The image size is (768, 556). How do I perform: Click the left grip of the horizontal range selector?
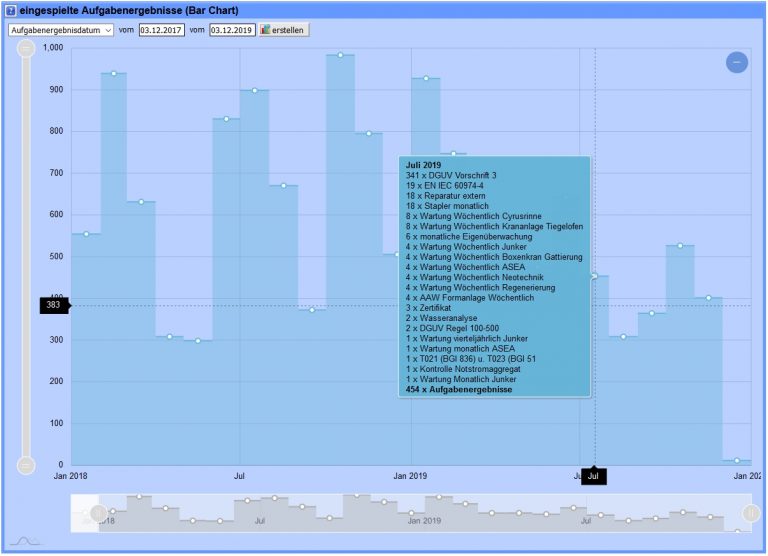98,513
